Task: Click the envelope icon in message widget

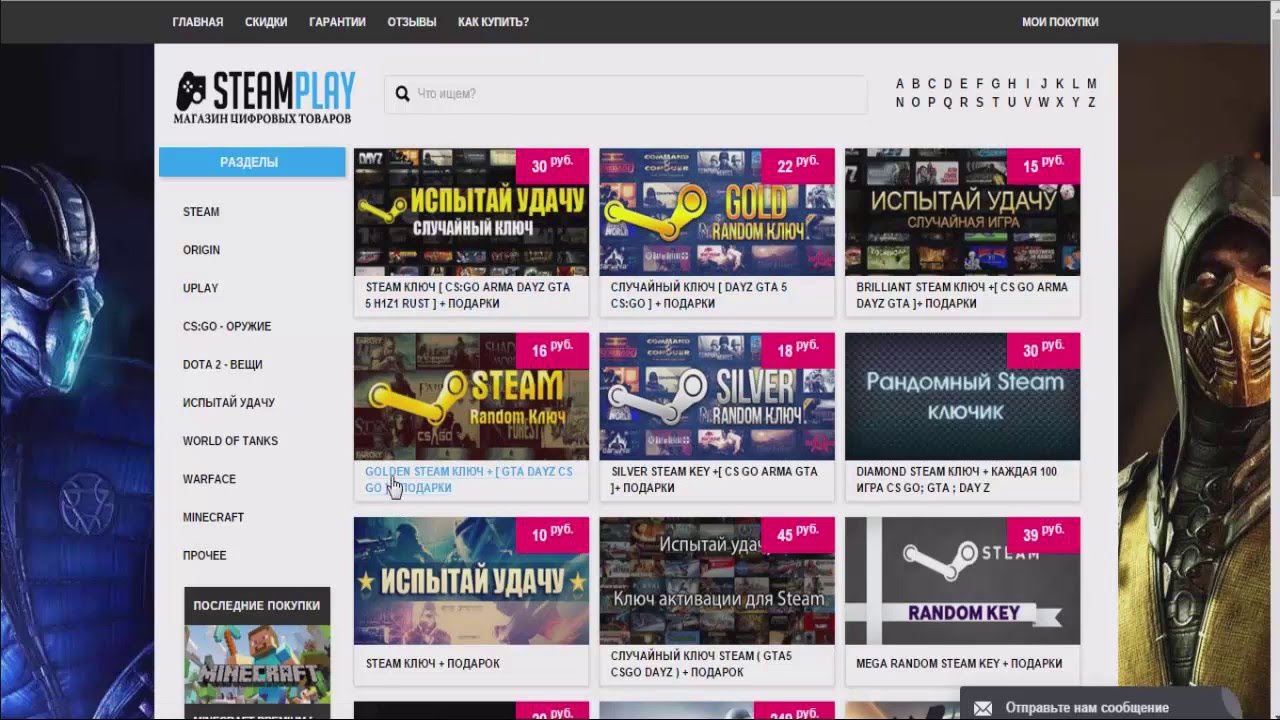Action: (983, 708)
